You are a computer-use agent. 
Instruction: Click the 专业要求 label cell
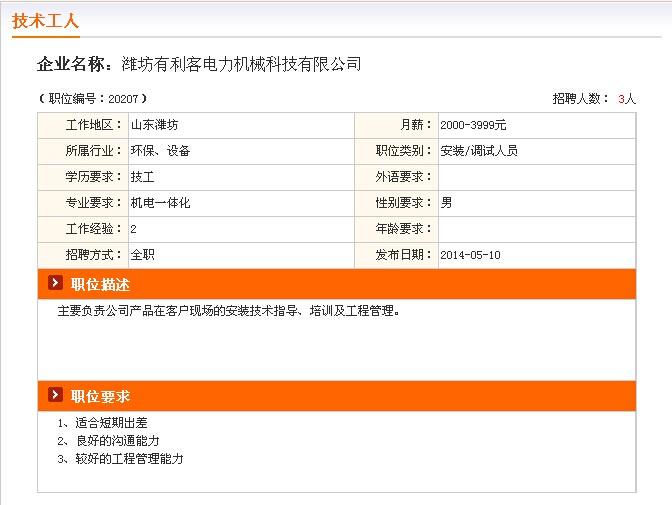[83, 203]
